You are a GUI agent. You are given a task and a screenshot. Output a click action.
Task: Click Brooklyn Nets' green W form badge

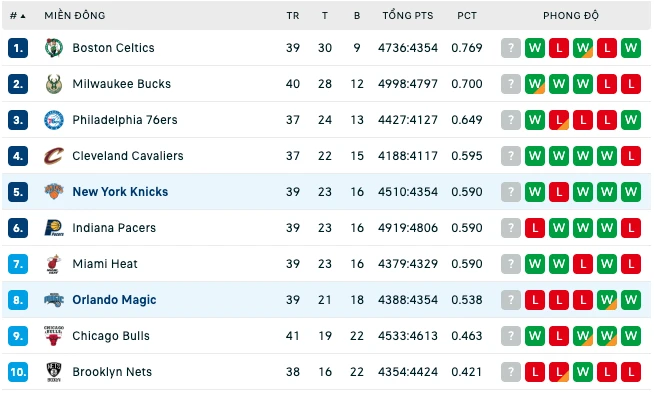583,372
